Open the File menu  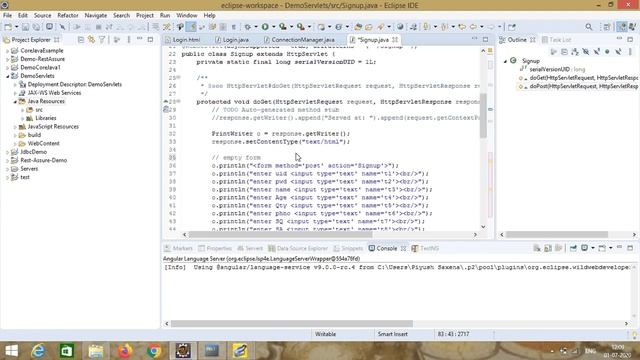(x=7, y=15)
